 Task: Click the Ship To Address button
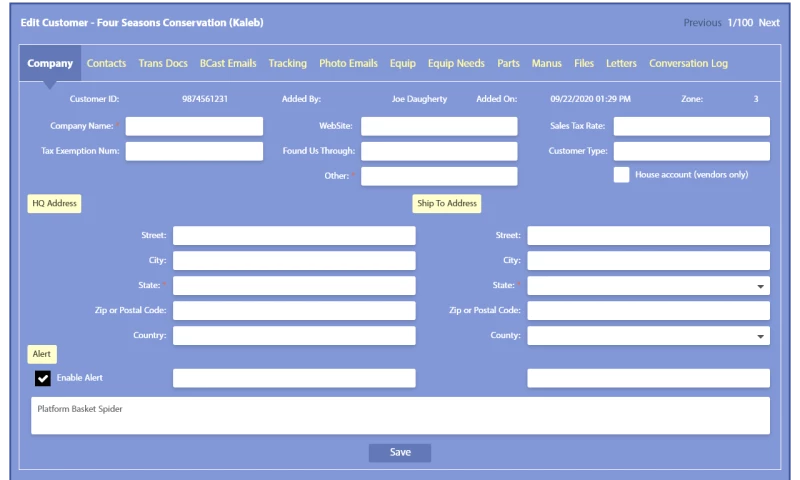pyautogui.click(x=447, y=203)
